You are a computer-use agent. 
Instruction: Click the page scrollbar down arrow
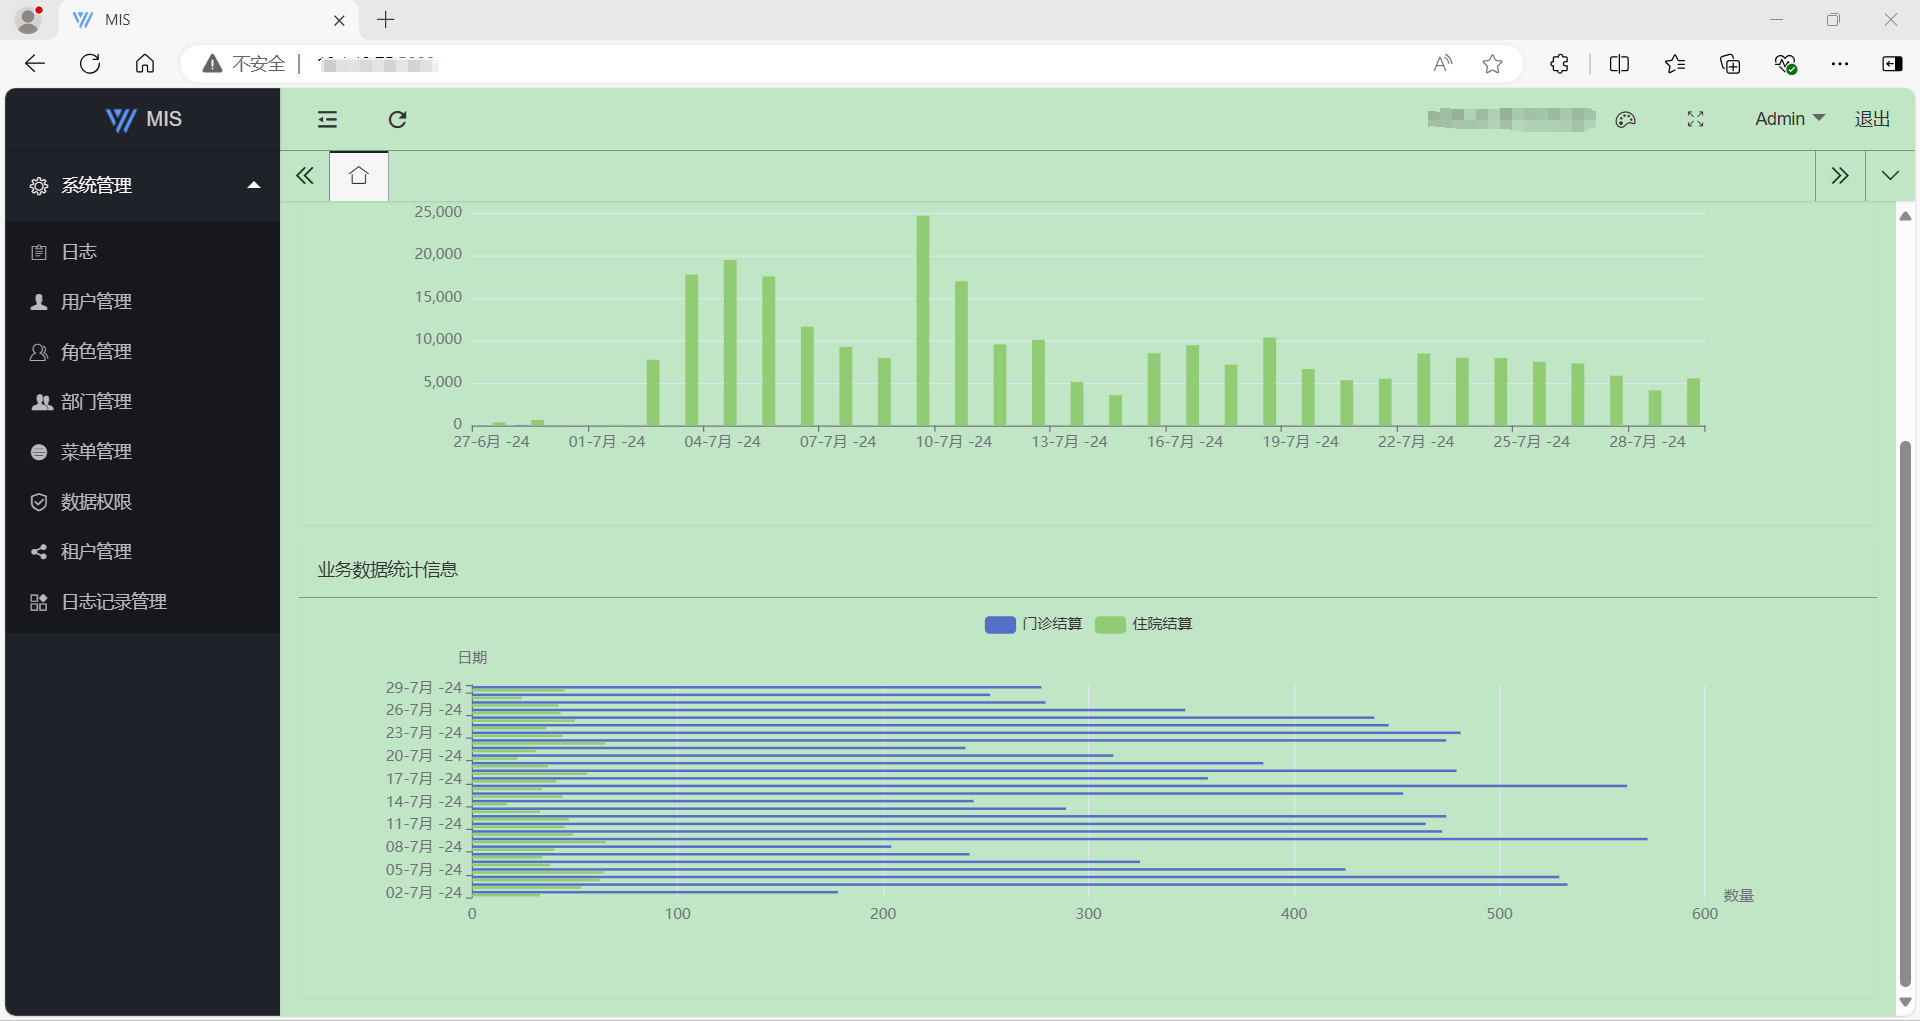coord(1905,1002)
